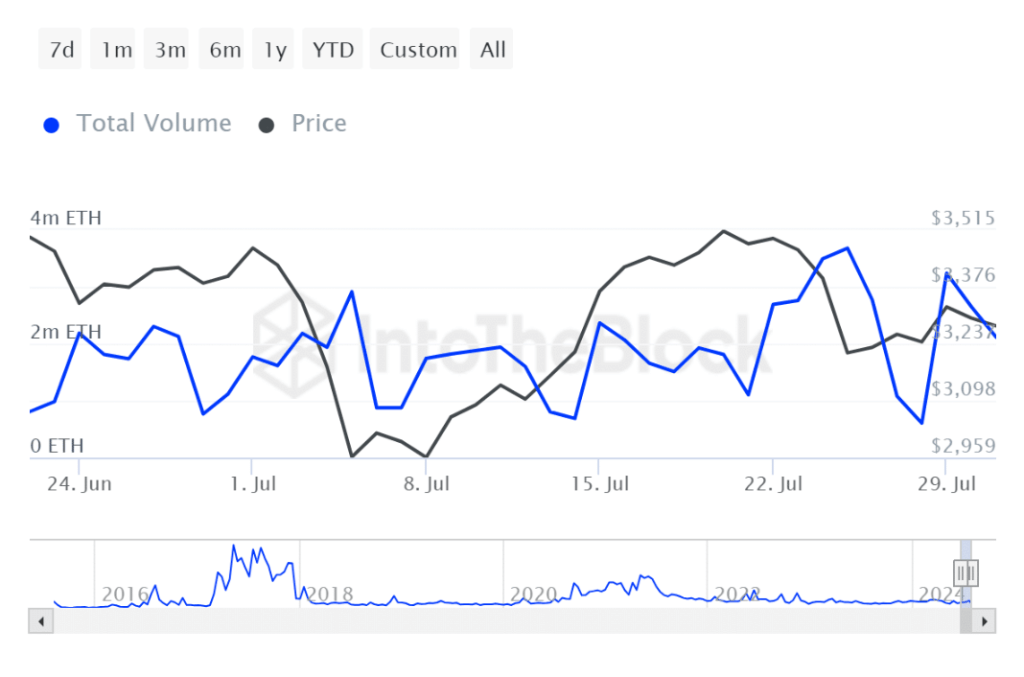Click the 2017 volume spike in navigator
The height and width of the screenshot is (677, 1024).
click(x=234, y=547)
